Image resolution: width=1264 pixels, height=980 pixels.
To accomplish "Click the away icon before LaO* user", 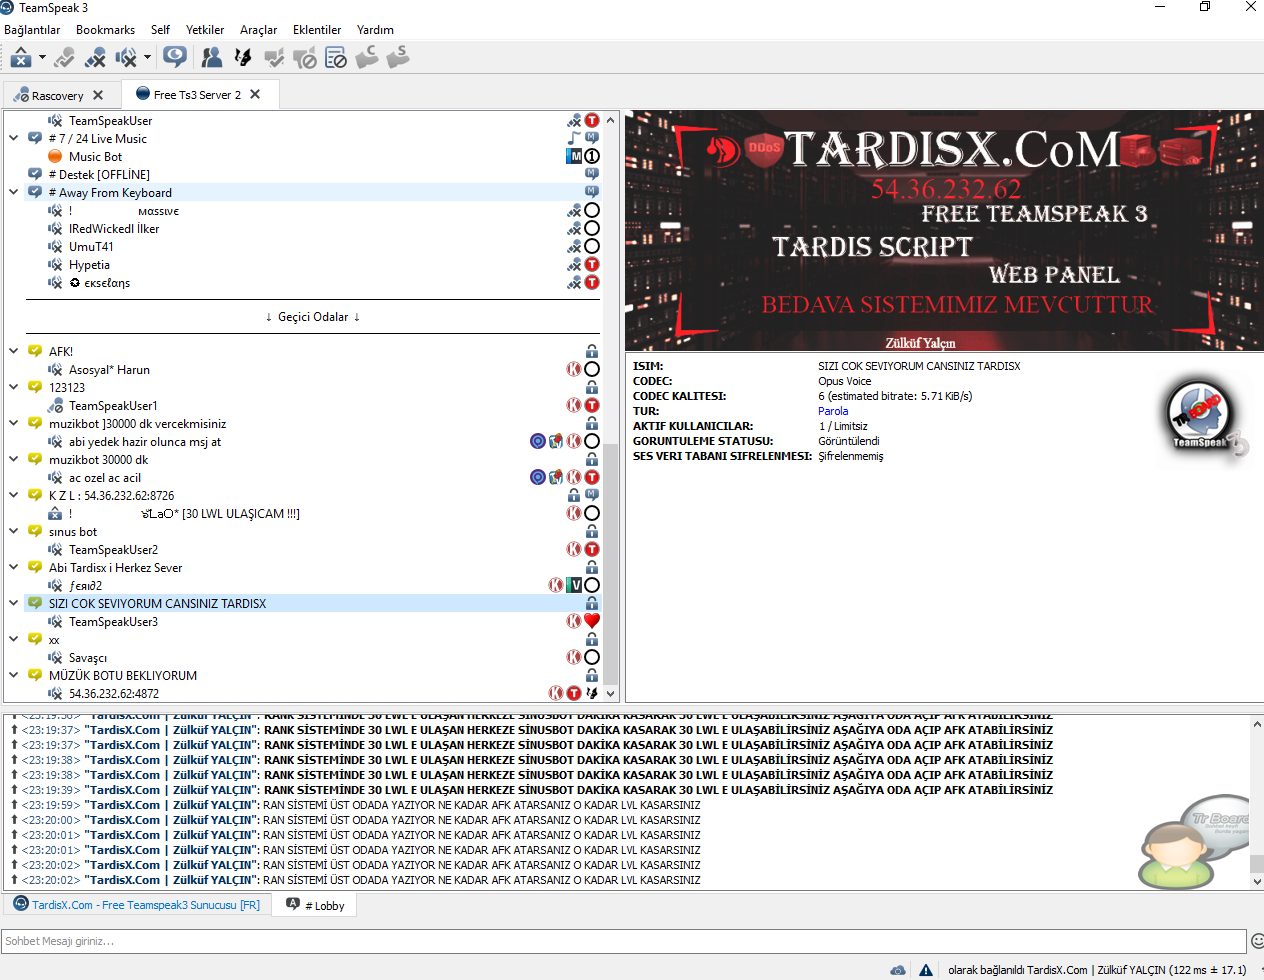I will (x=55, y=514).
